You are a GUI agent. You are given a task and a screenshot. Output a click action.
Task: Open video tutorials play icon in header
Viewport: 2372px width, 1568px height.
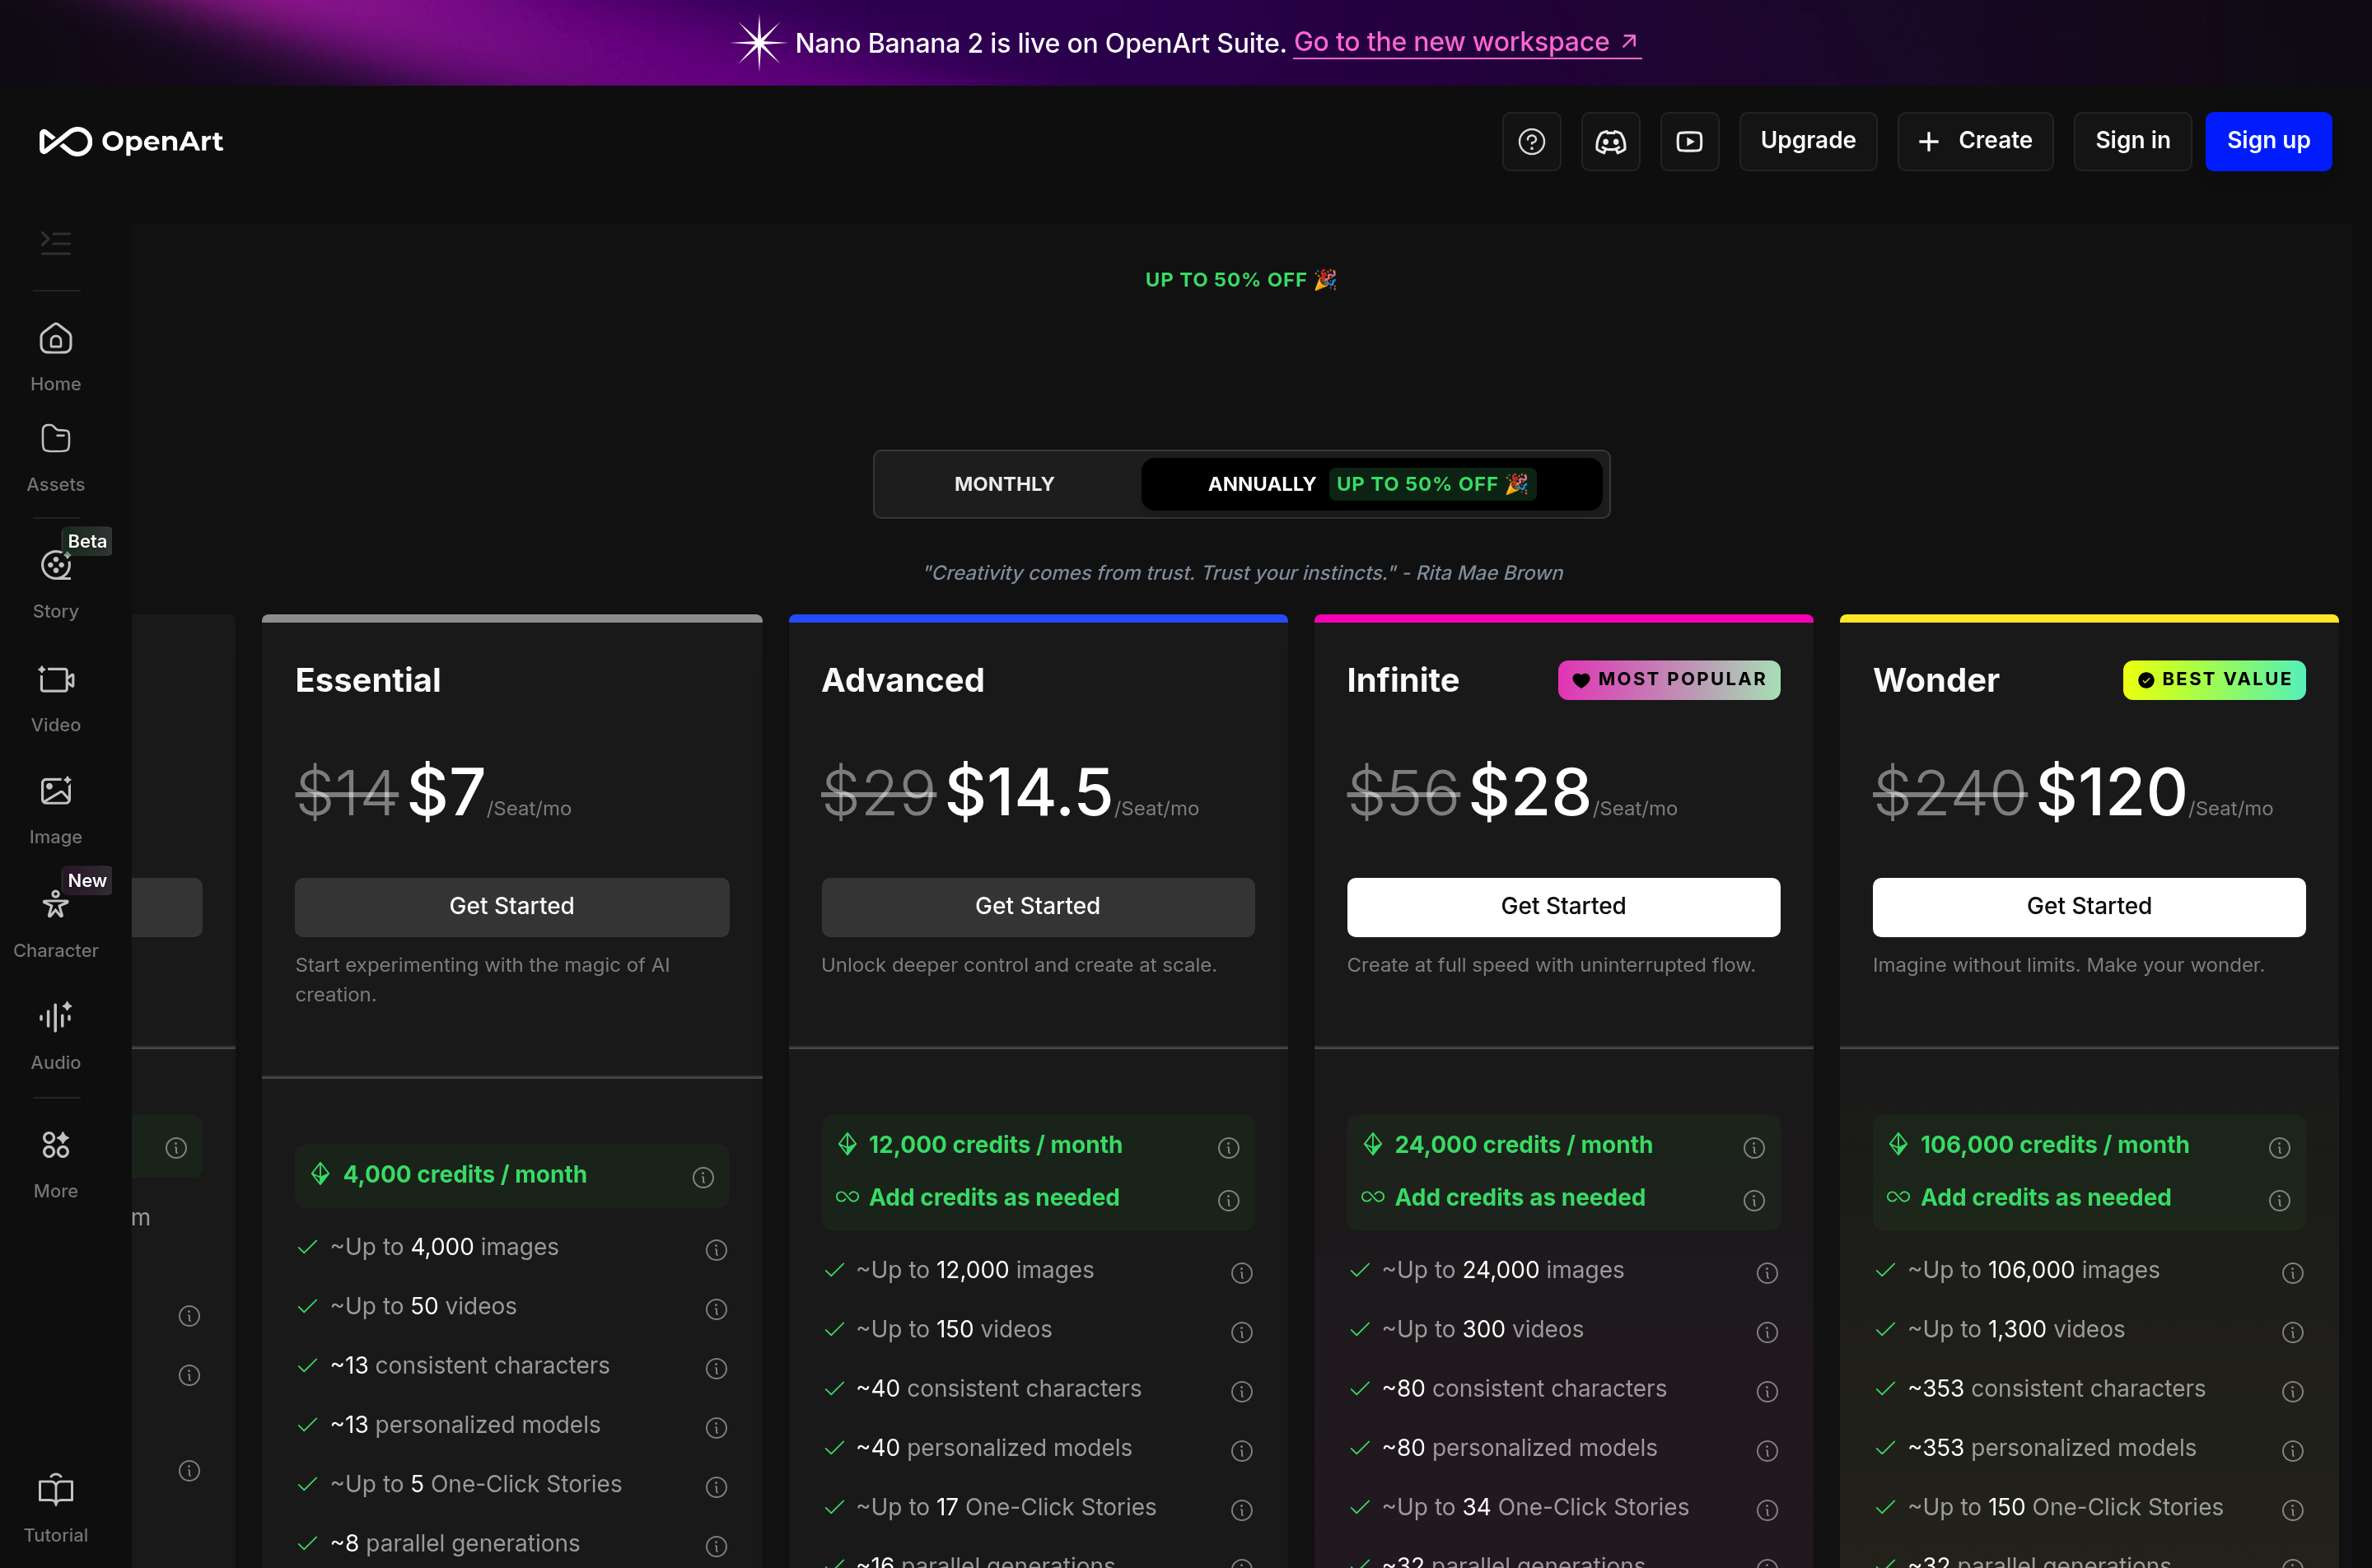pos(1689,141)
